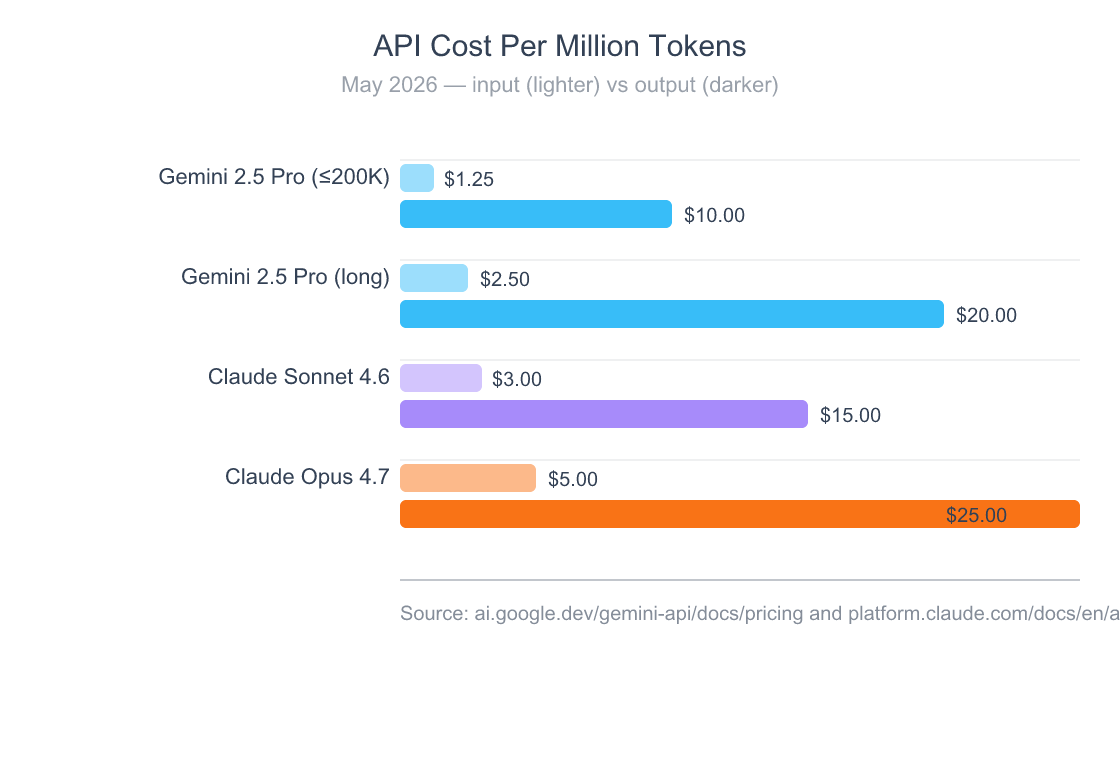Click the orange $25.00 output bar
Viewport: 1120px width, 760px height.
click(740, 514)
